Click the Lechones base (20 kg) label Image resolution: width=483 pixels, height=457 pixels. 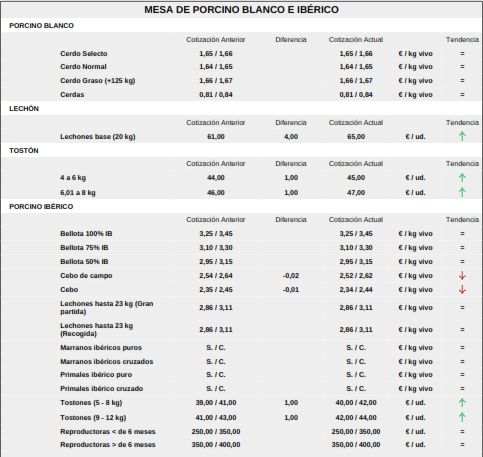pyautogui.click(x=98, y=137)
